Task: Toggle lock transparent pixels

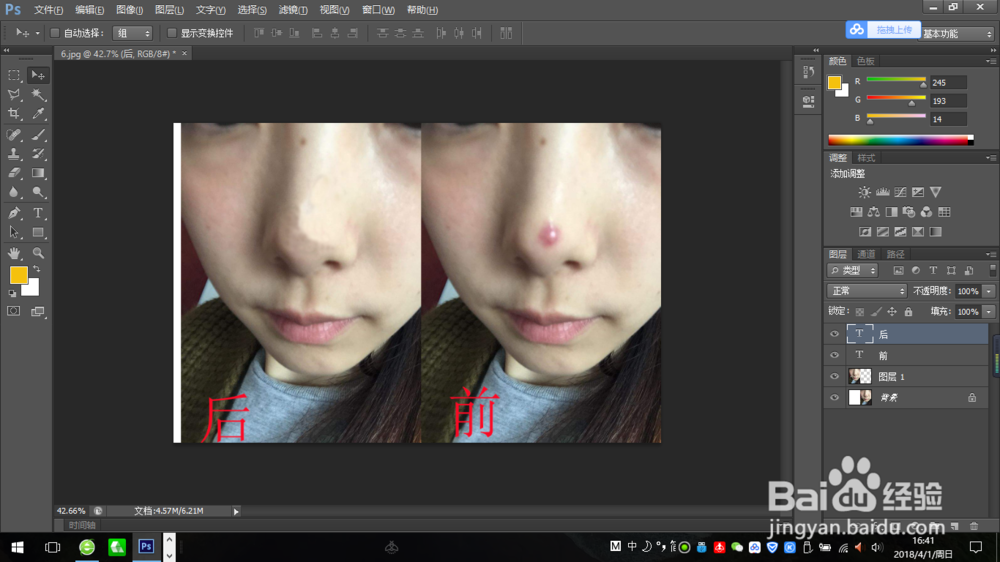Action: point(860,312)
